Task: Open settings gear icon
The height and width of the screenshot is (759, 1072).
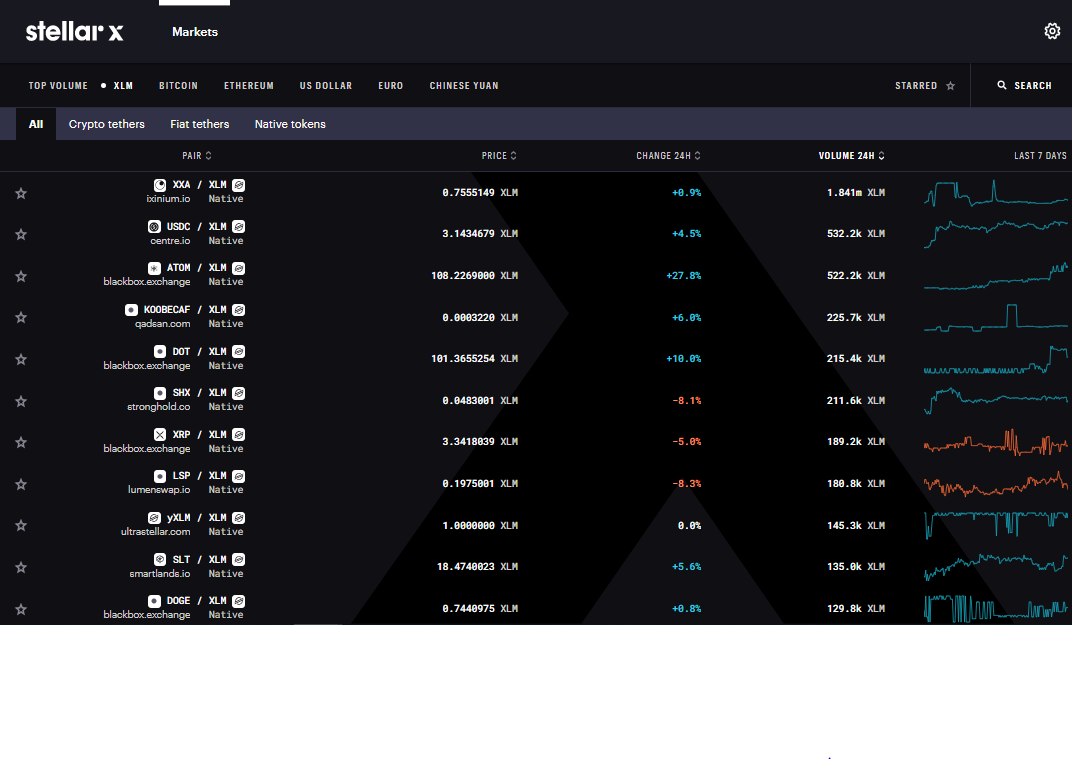Action: [x=1052, y=31]
